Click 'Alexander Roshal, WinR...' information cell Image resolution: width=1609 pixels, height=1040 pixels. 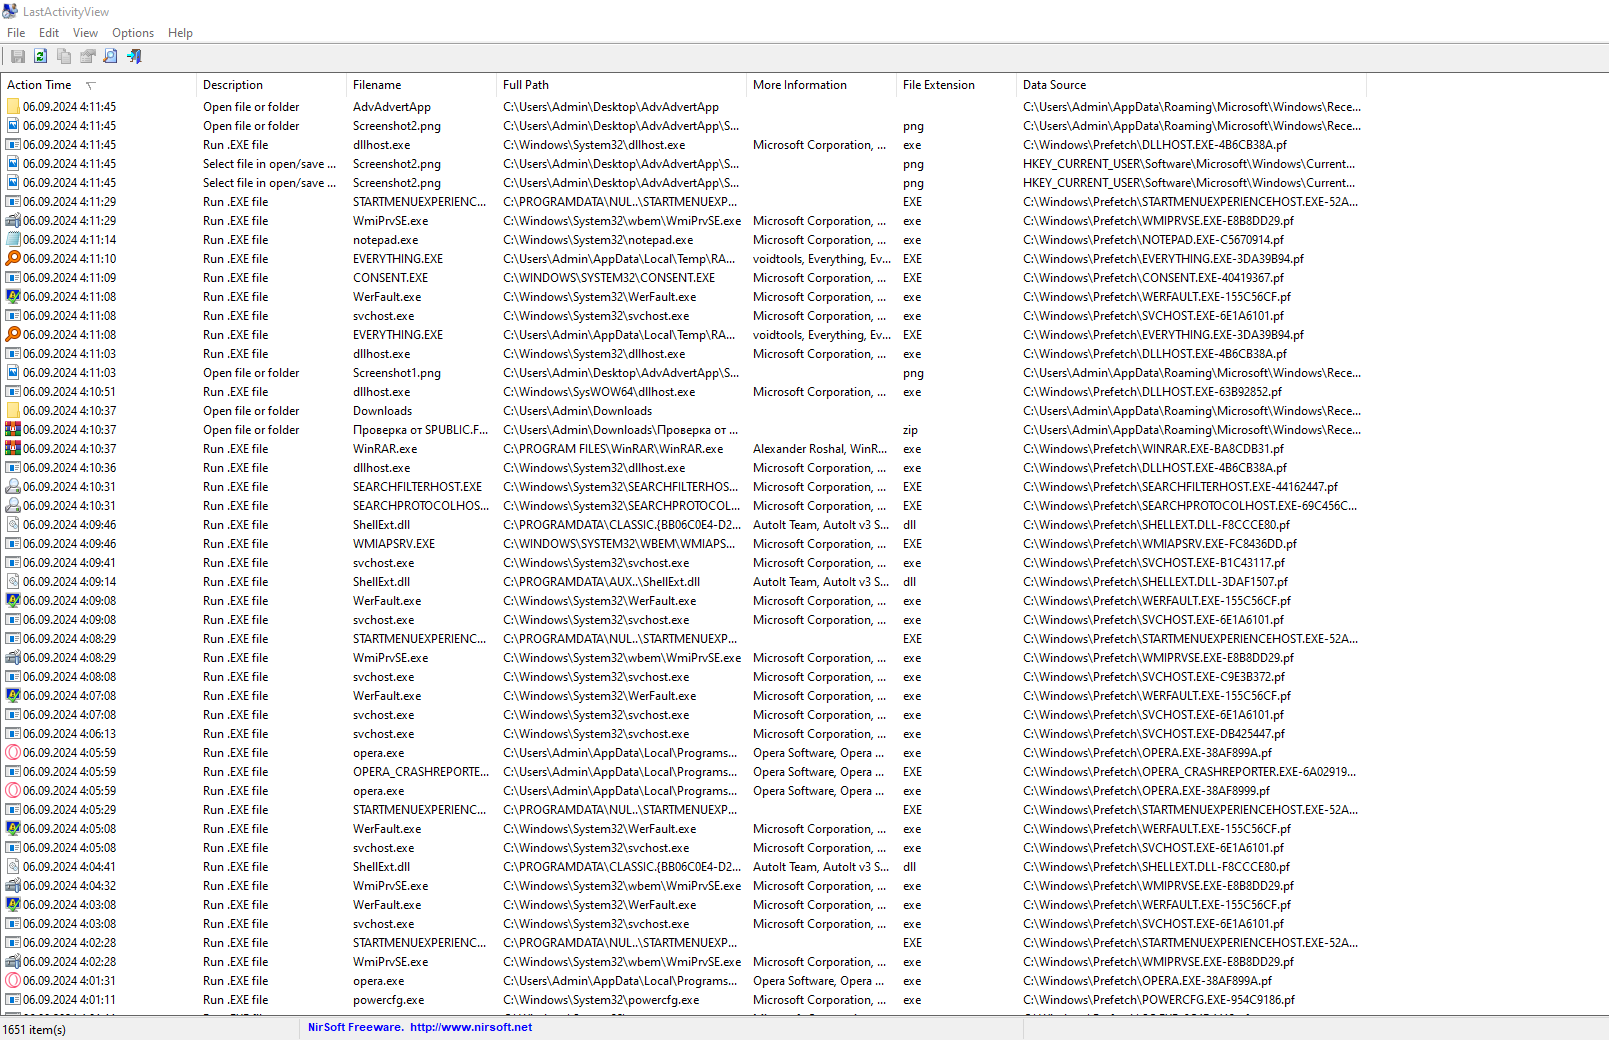(819, 449)
